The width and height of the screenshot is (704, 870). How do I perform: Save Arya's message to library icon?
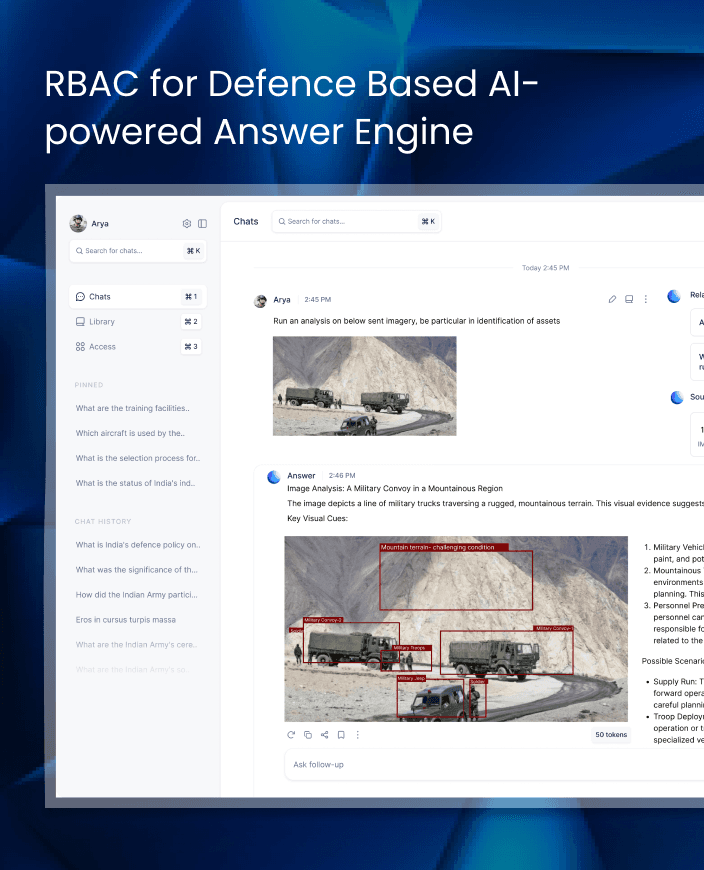point(629,300)
